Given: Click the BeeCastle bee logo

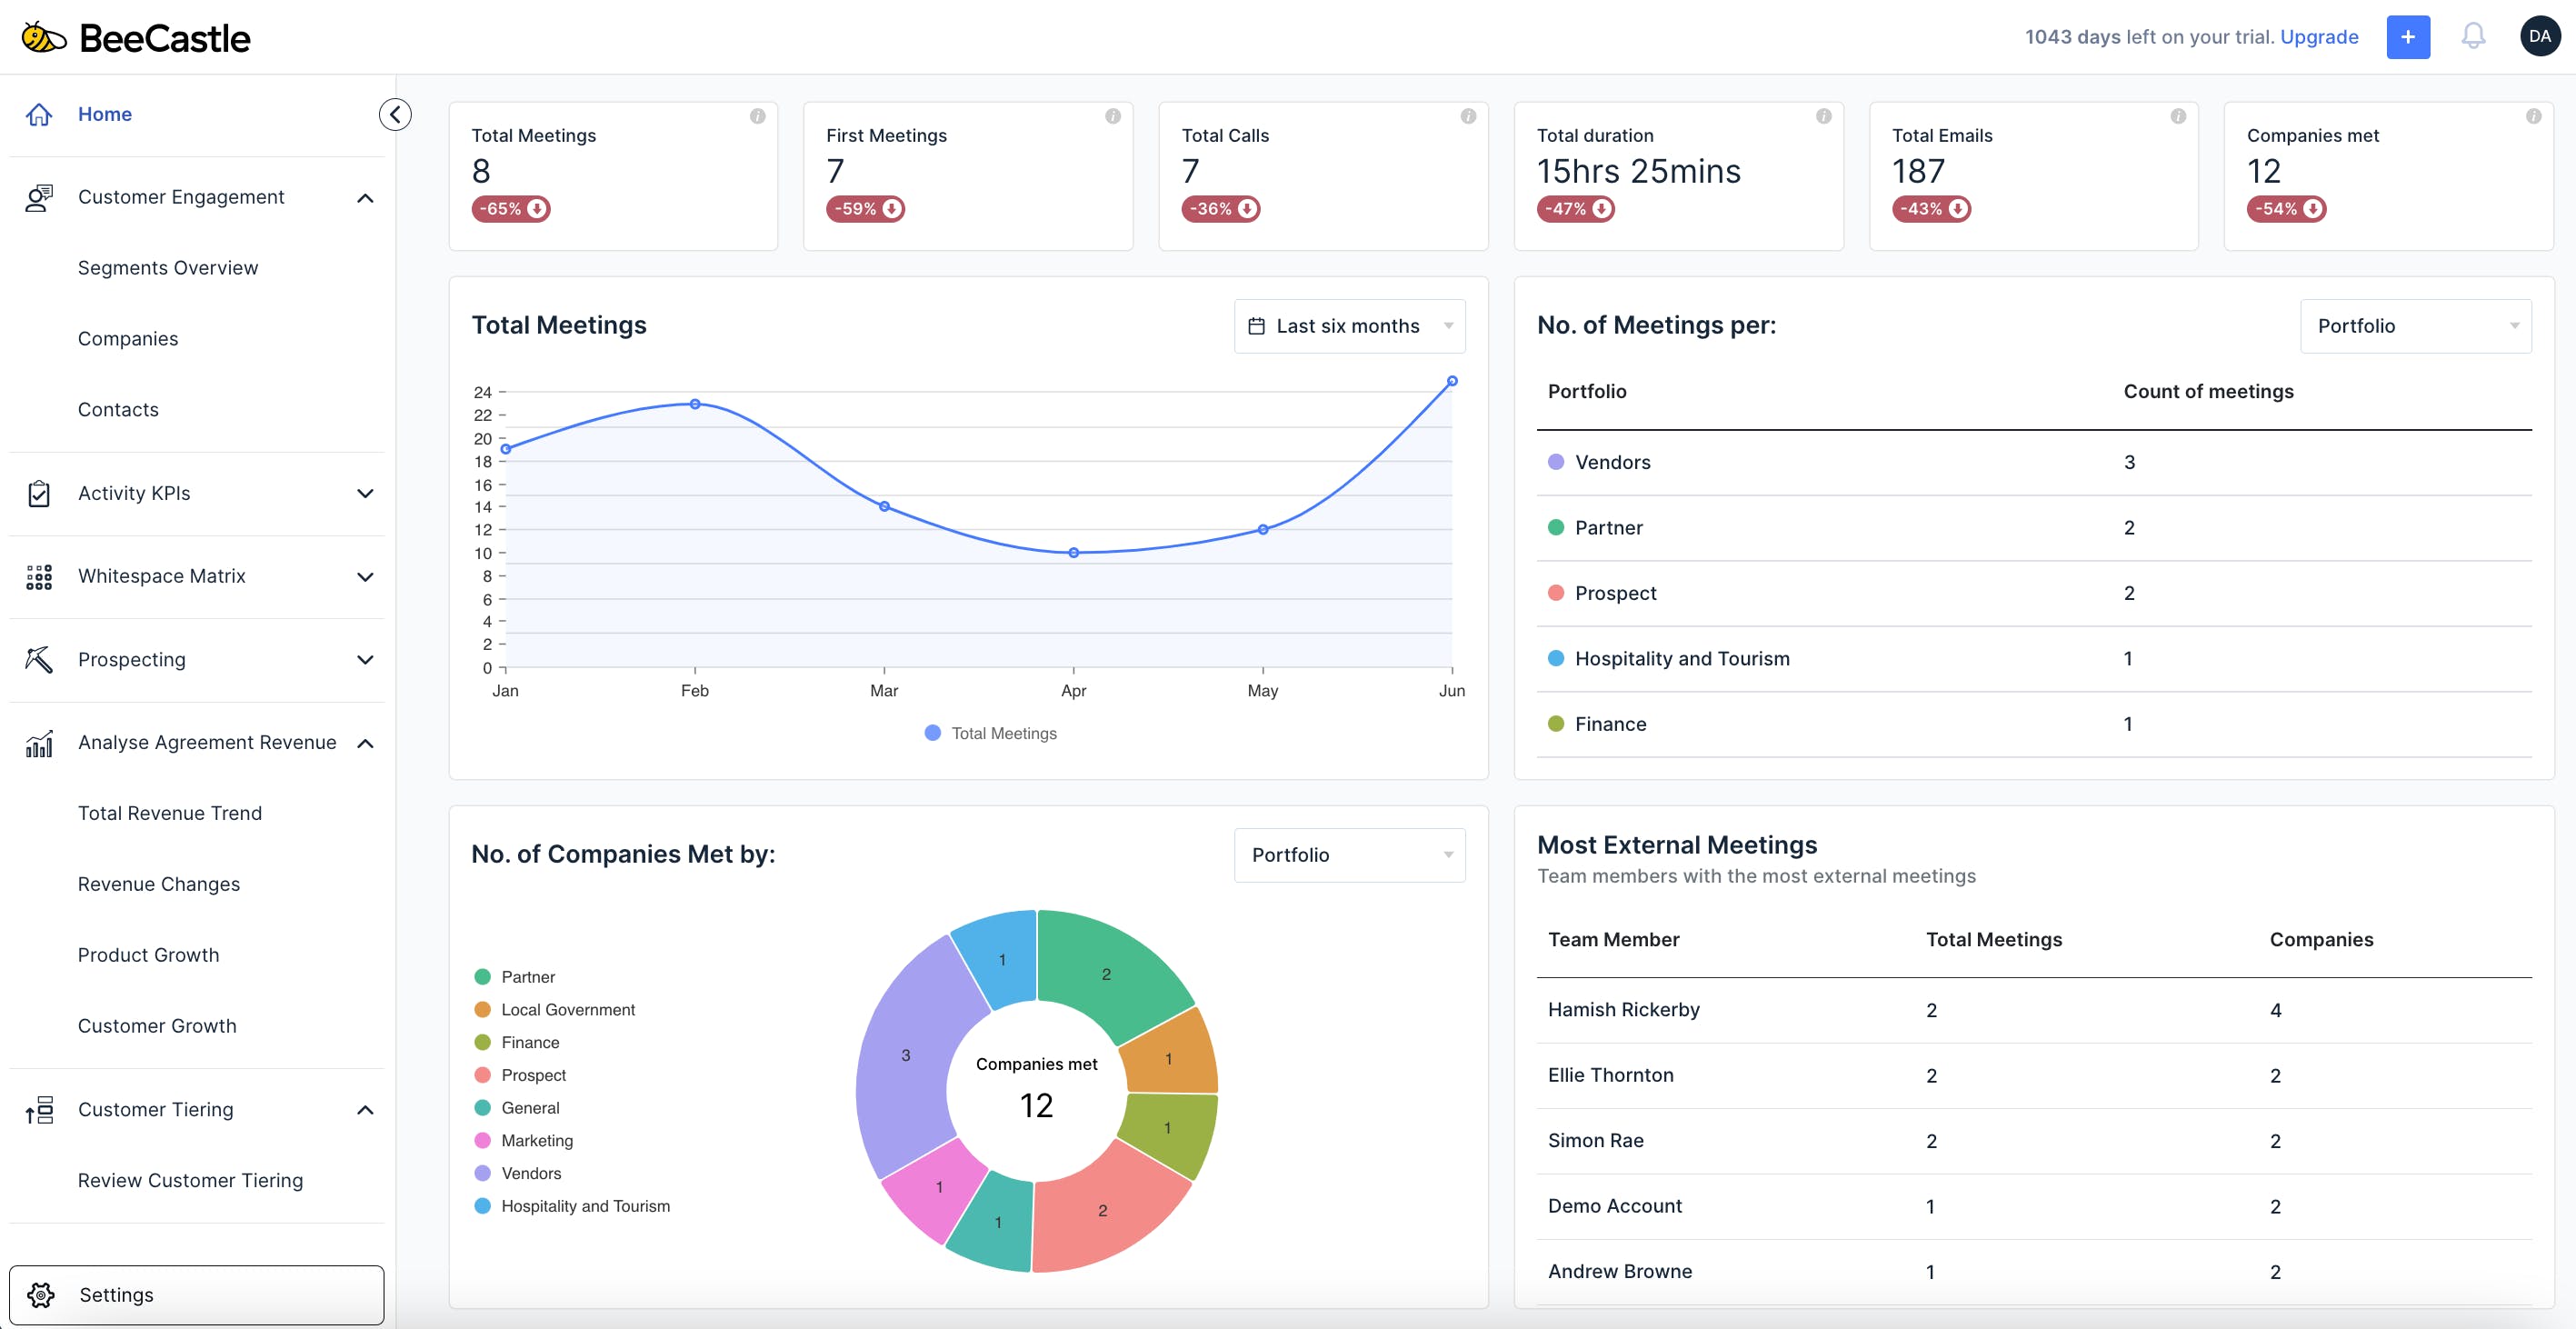Looking at the screenshot, I should click(x=43, y=38).
